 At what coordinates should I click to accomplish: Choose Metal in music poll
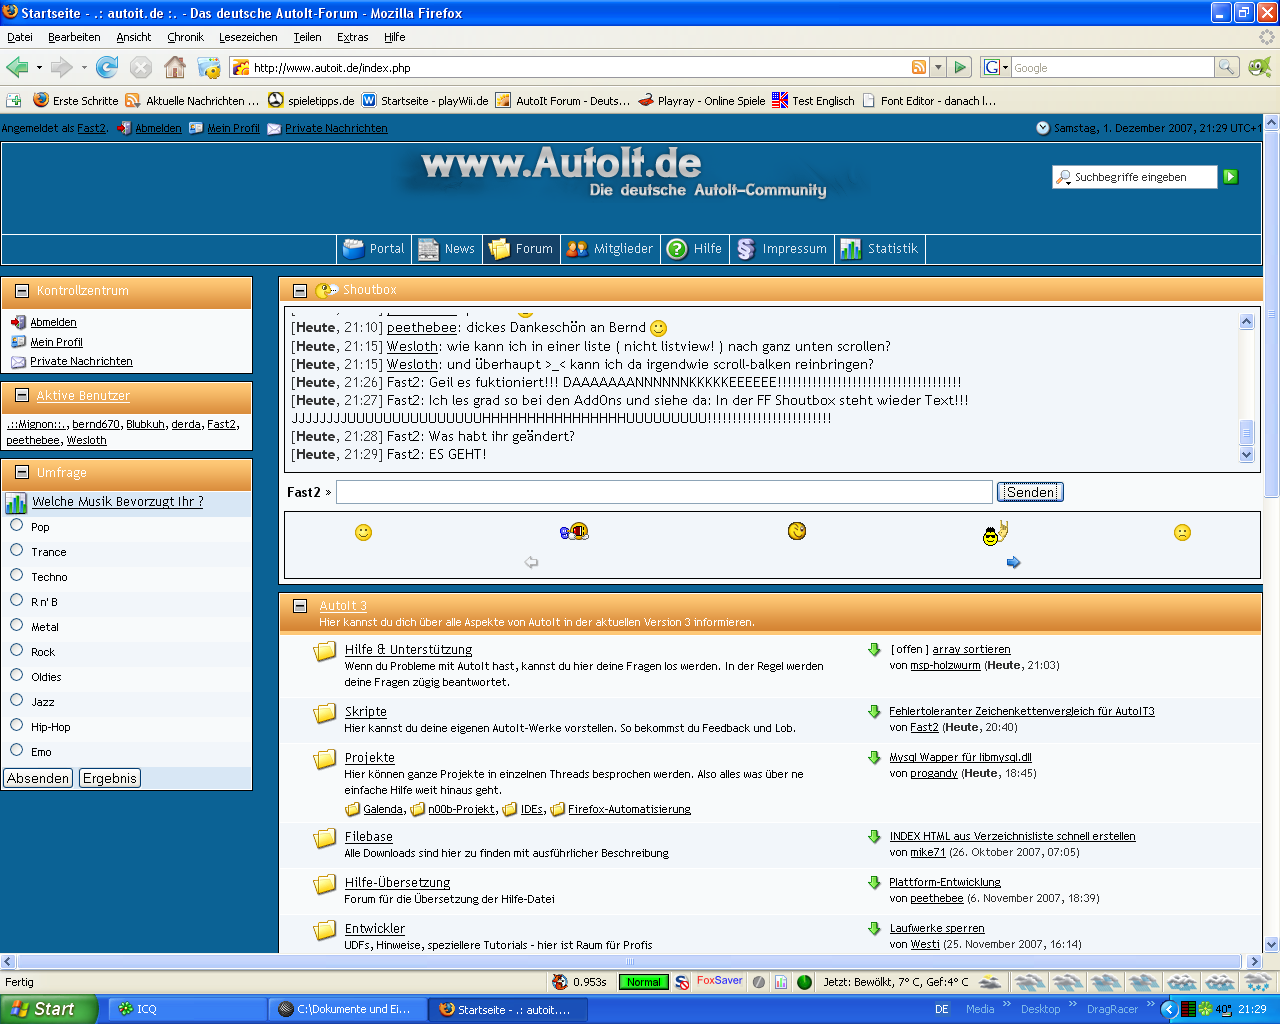17,625
